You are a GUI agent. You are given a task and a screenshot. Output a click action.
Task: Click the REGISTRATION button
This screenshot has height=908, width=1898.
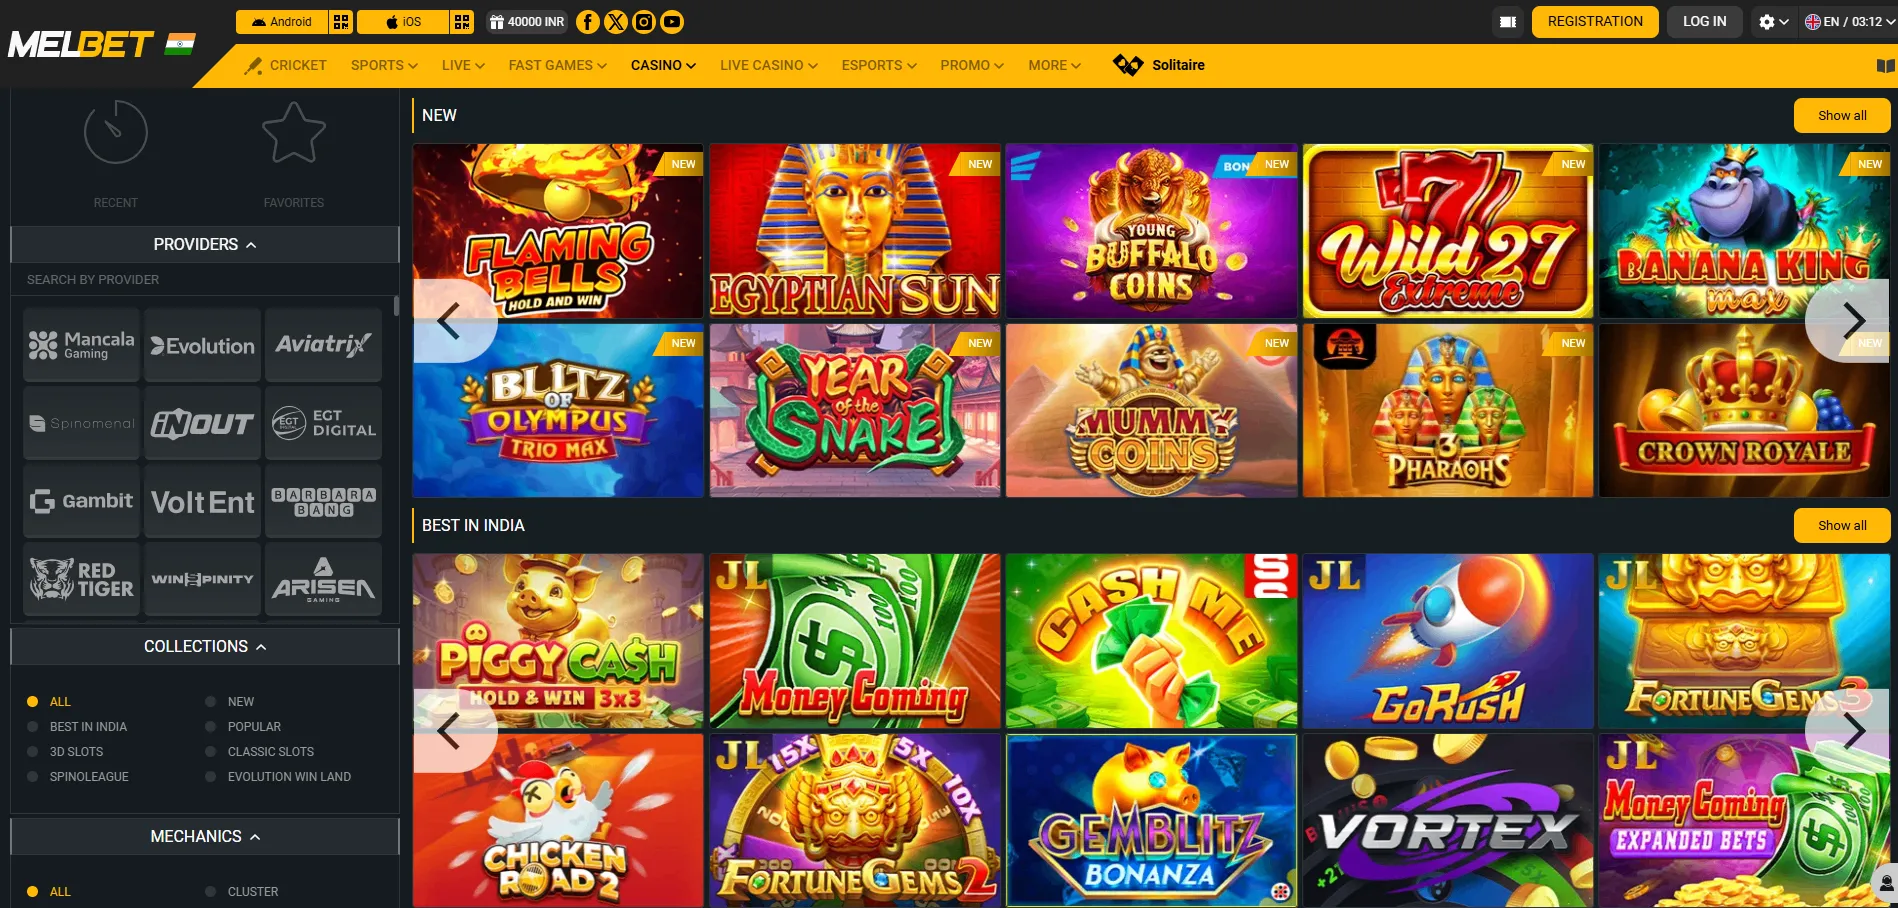click(x=1595, y=22)
